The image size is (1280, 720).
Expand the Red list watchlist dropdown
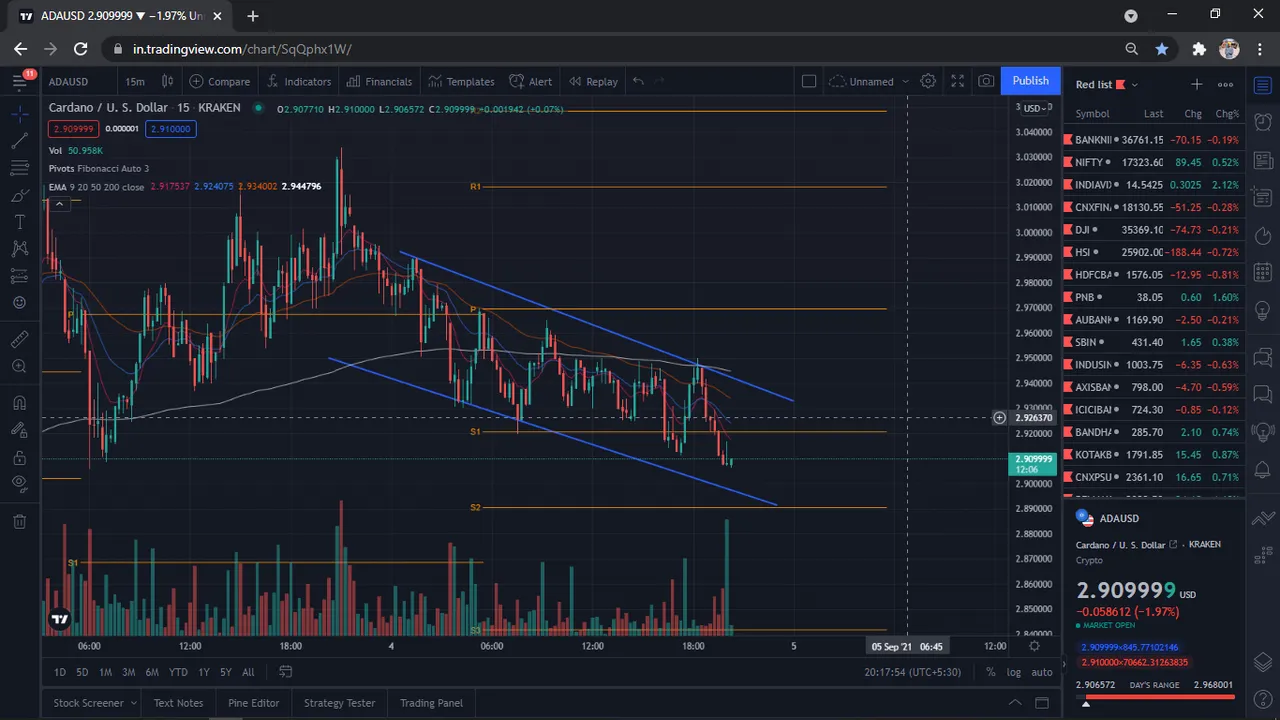(x=1106, y=84)
